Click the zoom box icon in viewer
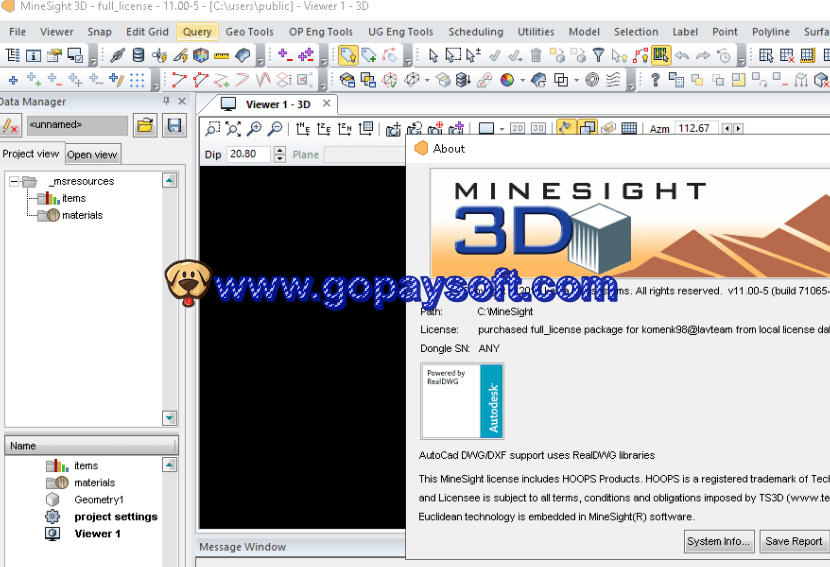This screenshot has width=830, height=567. [212, 129]
